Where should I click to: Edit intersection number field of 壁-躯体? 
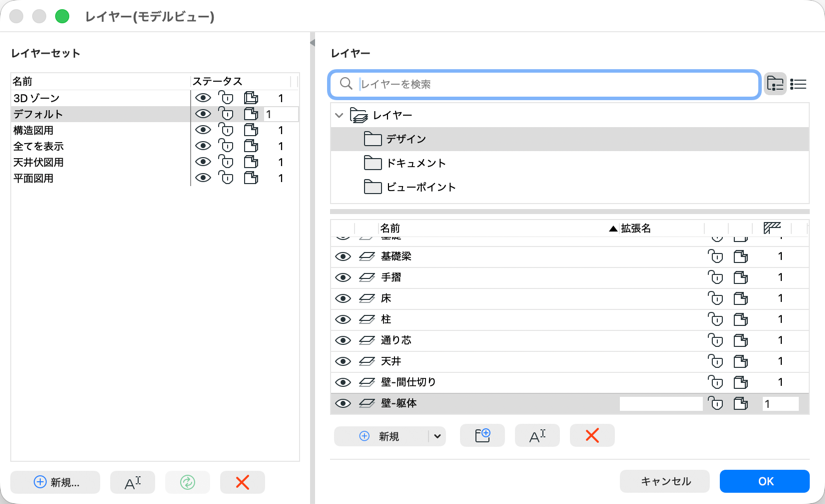point(780,404)
